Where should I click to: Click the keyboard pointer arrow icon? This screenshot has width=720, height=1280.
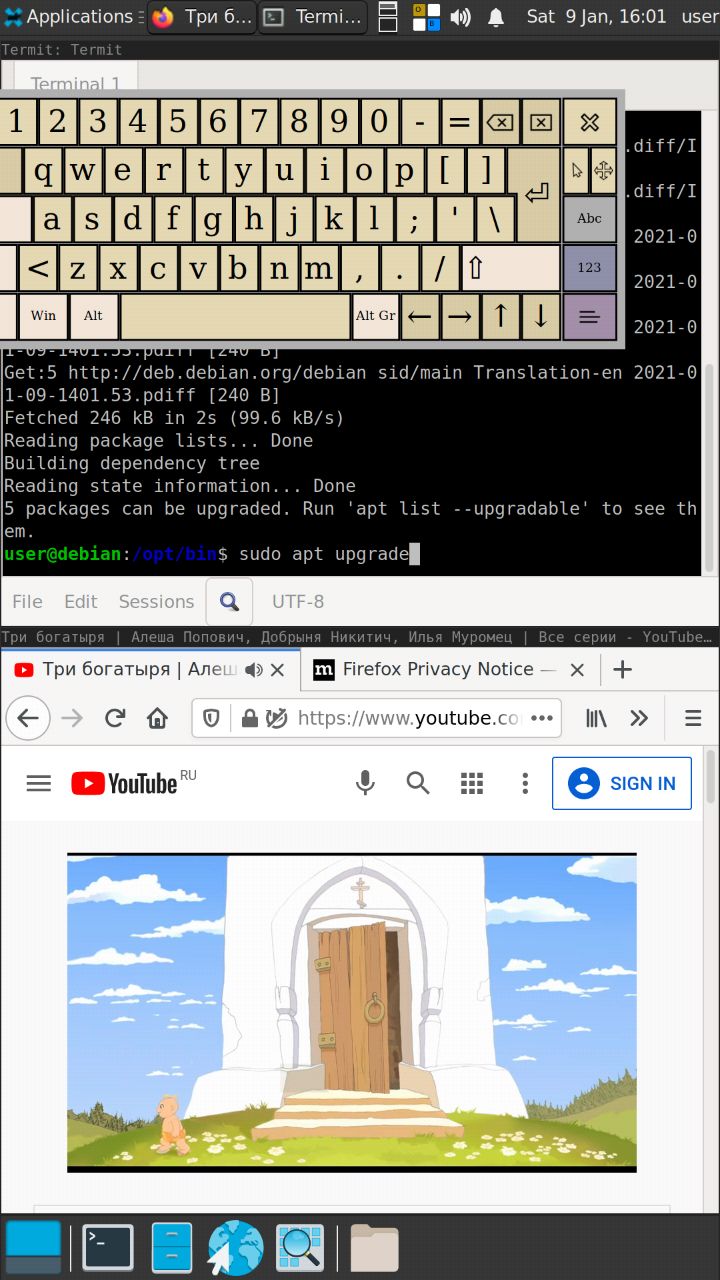[577, 171]
